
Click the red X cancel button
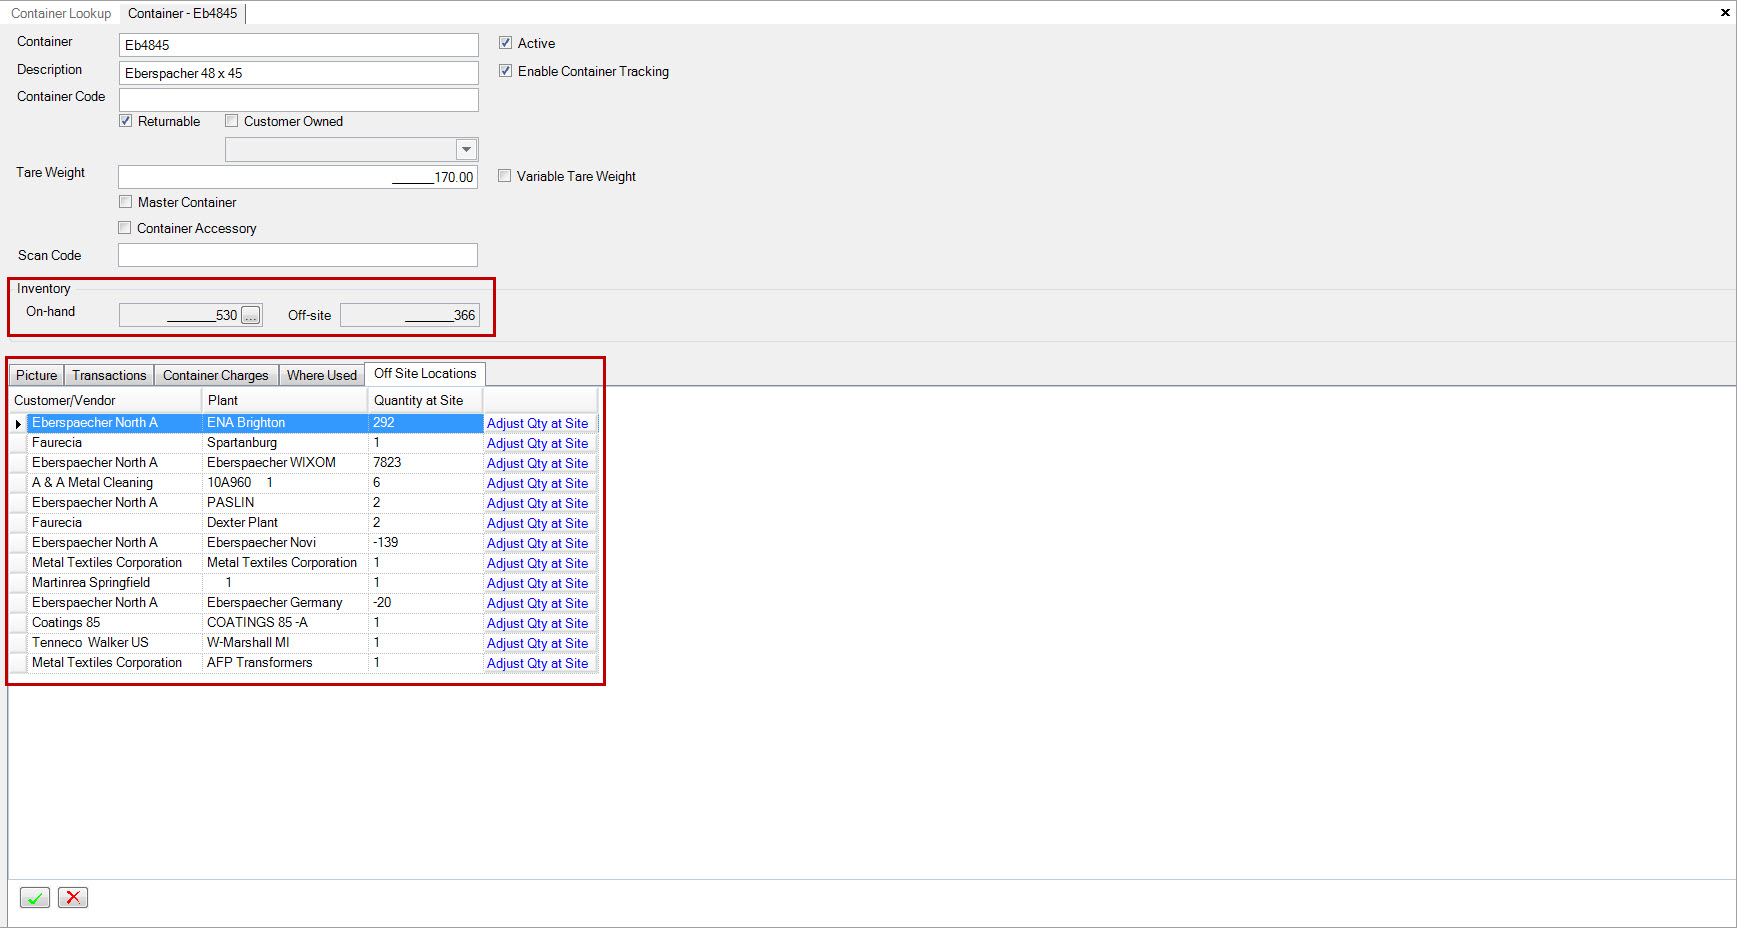(x=73, y=897)
